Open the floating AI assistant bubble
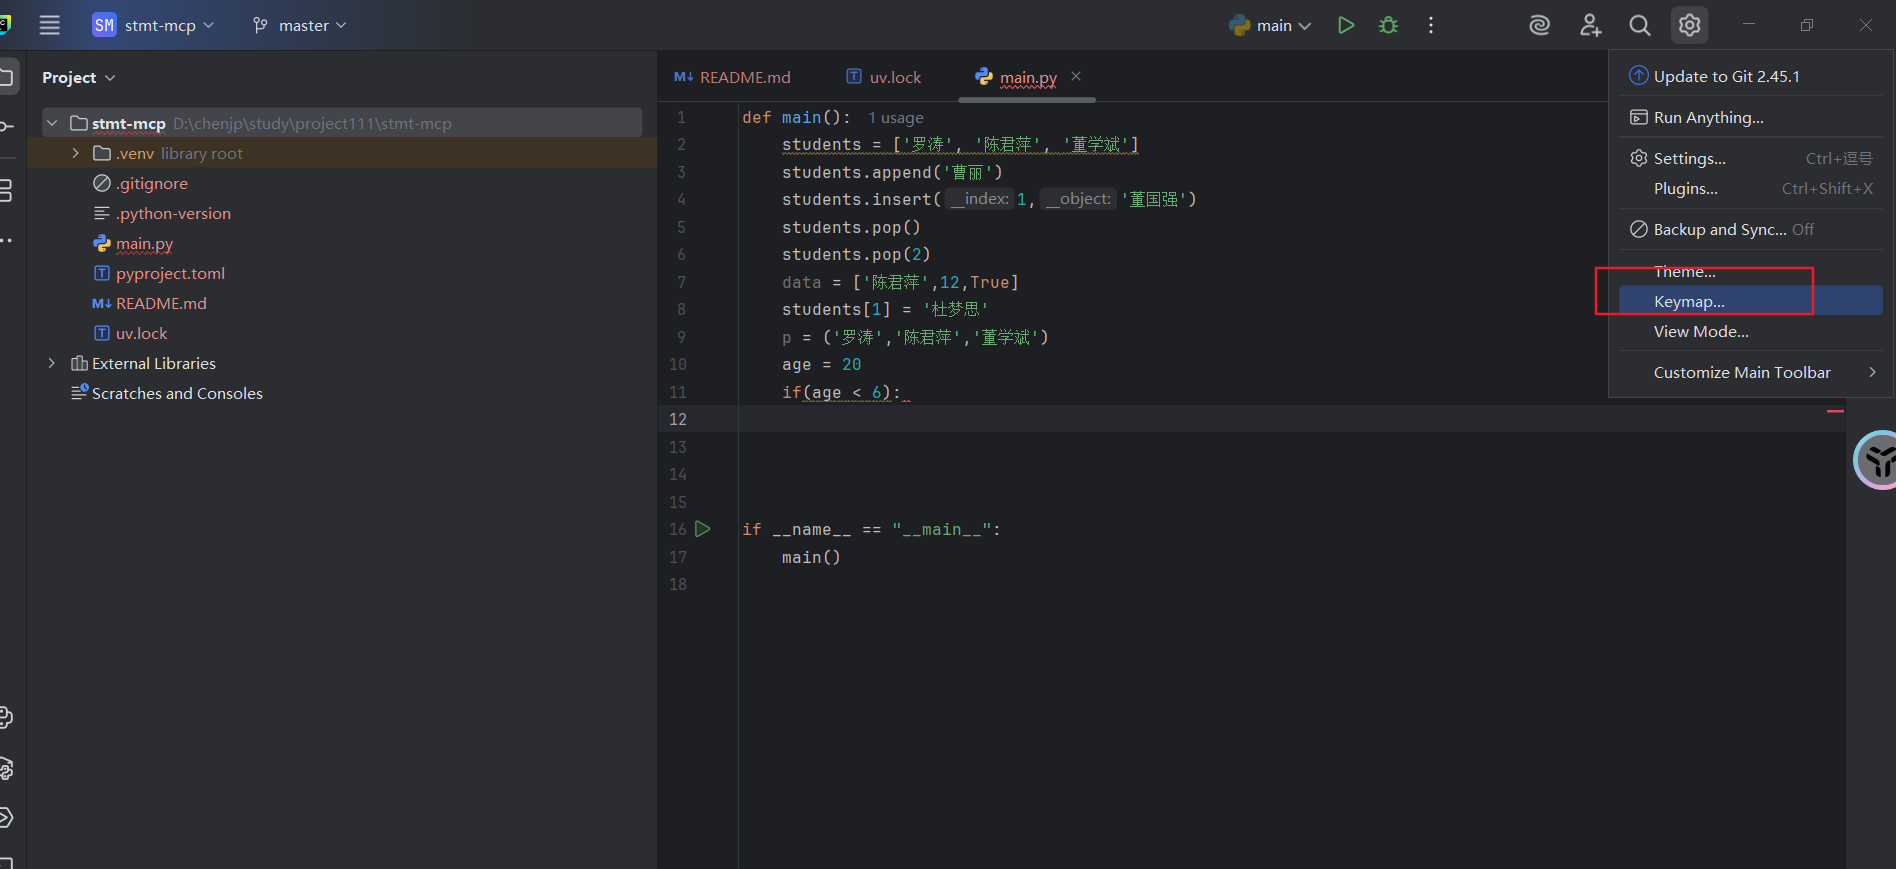Image resolution: width=1896 pixels, height=869 pixels. click(x=1875, y=460)
